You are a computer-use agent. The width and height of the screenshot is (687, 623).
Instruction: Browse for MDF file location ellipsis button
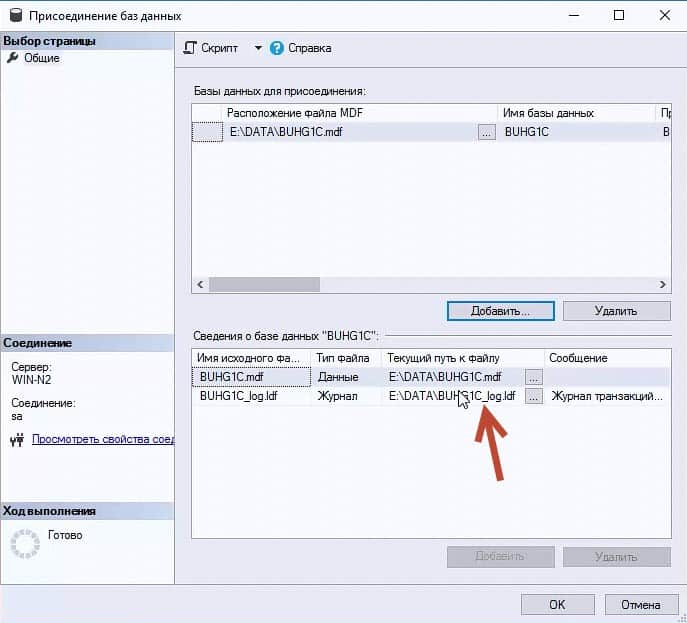click(486, 132)
